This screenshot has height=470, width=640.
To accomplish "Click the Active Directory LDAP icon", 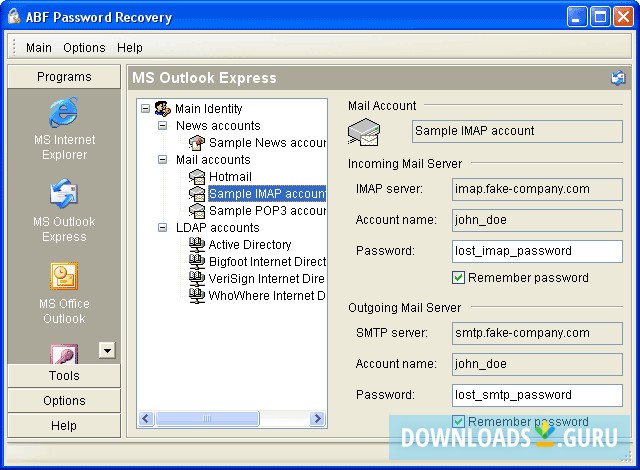I will (x=197, y=245).
